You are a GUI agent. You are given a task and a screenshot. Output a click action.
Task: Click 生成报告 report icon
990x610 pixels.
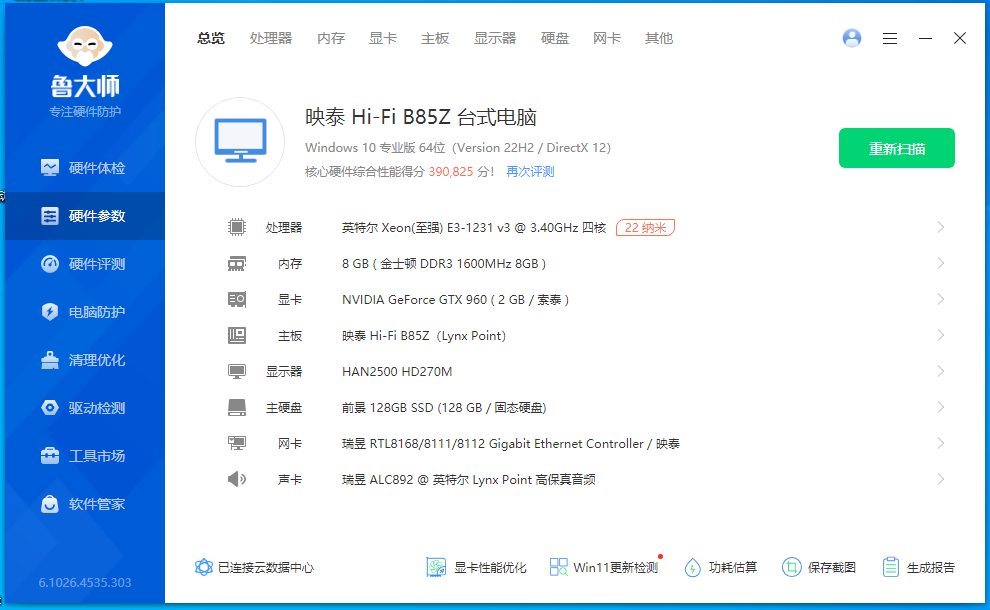click(891, 567)
